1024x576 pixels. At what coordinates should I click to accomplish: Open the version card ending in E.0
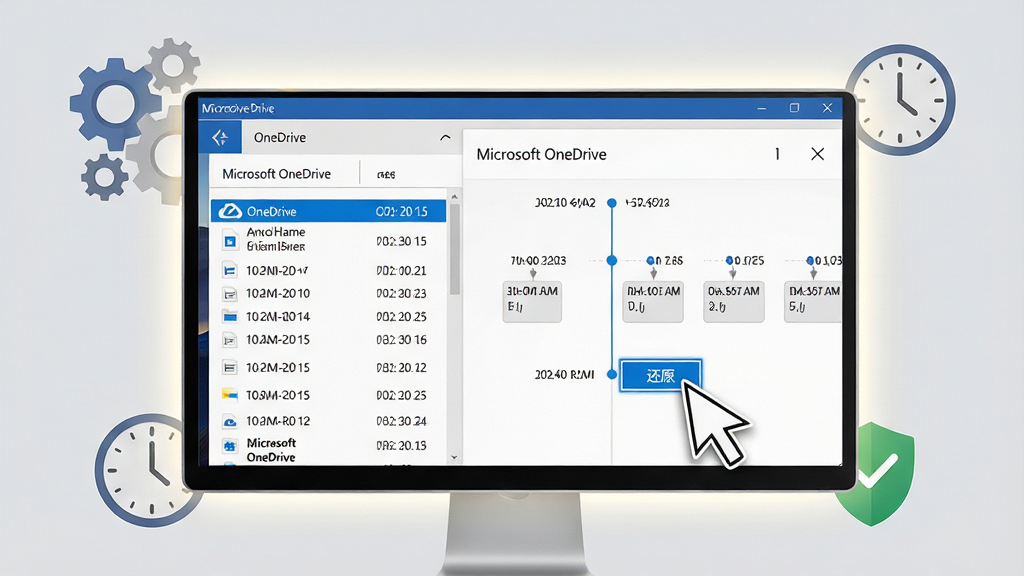[532, 302]
